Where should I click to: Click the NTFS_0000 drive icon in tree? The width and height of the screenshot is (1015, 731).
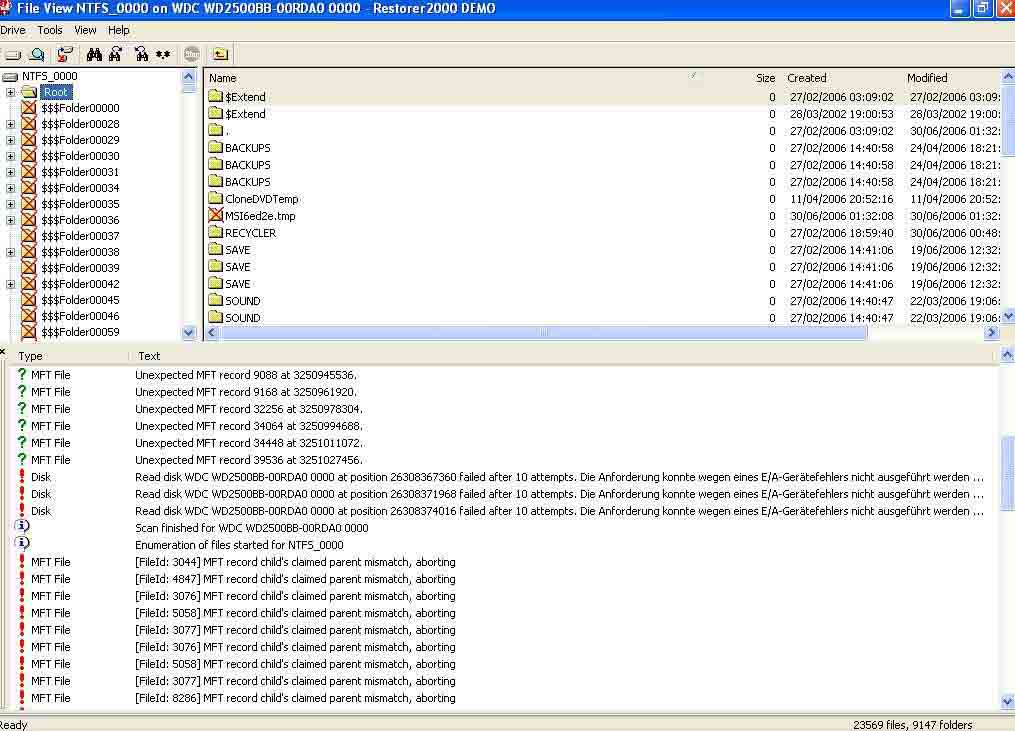pyautogui.click(x=10, y=76)
